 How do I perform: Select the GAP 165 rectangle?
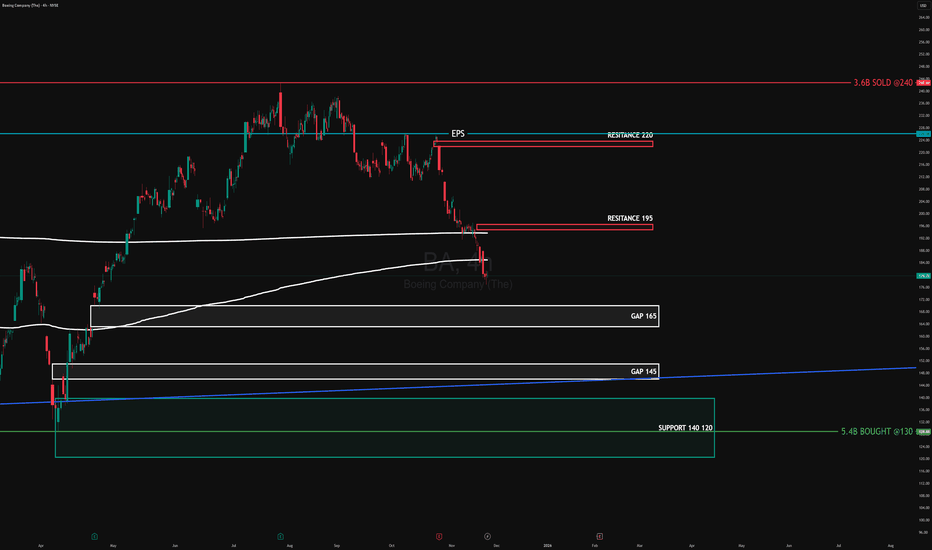pyautogui.click(x=374, y=316)
